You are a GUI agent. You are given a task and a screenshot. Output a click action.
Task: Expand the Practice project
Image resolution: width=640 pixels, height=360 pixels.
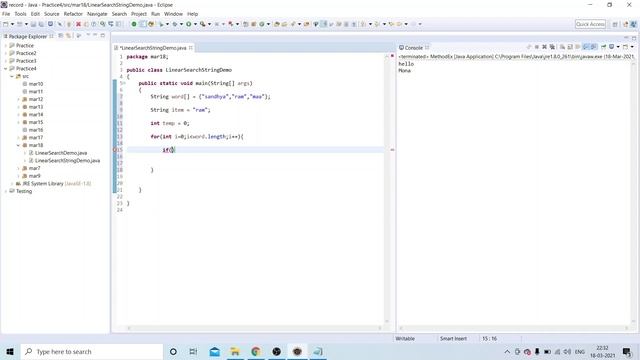(x=6, y=46)
